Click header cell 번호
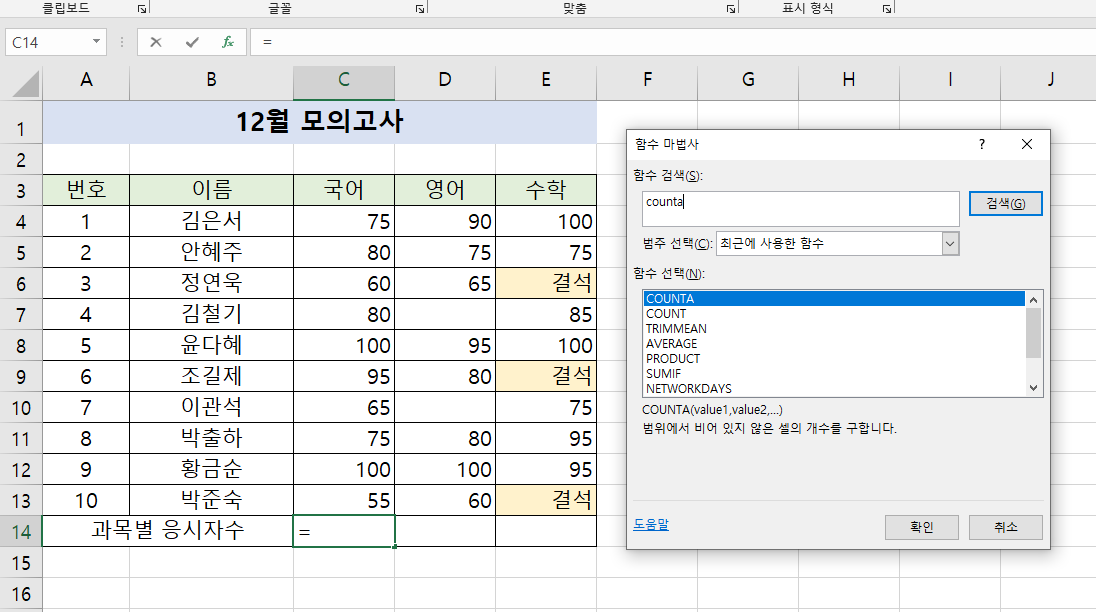Screen dimensions: 1096x612 [x=86, y=190]
